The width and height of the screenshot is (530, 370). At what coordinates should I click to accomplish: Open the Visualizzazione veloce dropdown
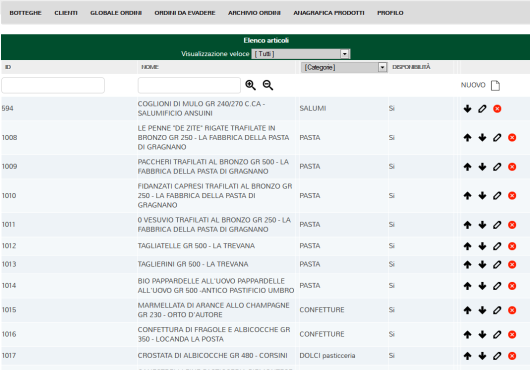301,54
